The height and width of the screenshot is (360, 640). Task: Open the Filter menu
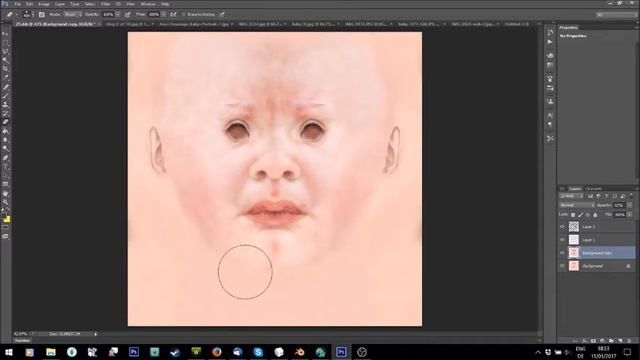pos(105,4)
